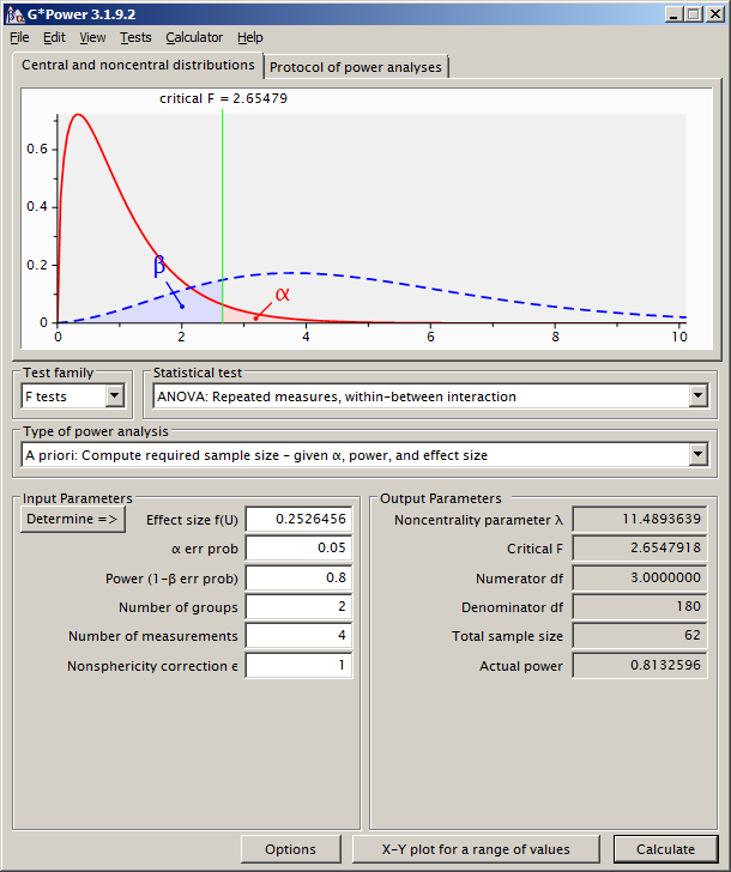Viewport: 731px width, 872px height.
Task: Click the Effect size f(U) input field
Action: 298,519
